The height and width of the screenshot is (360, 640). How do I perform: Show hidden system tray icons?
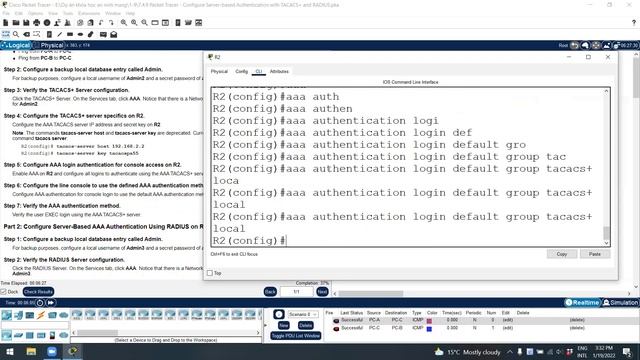(x=510, y=351)
